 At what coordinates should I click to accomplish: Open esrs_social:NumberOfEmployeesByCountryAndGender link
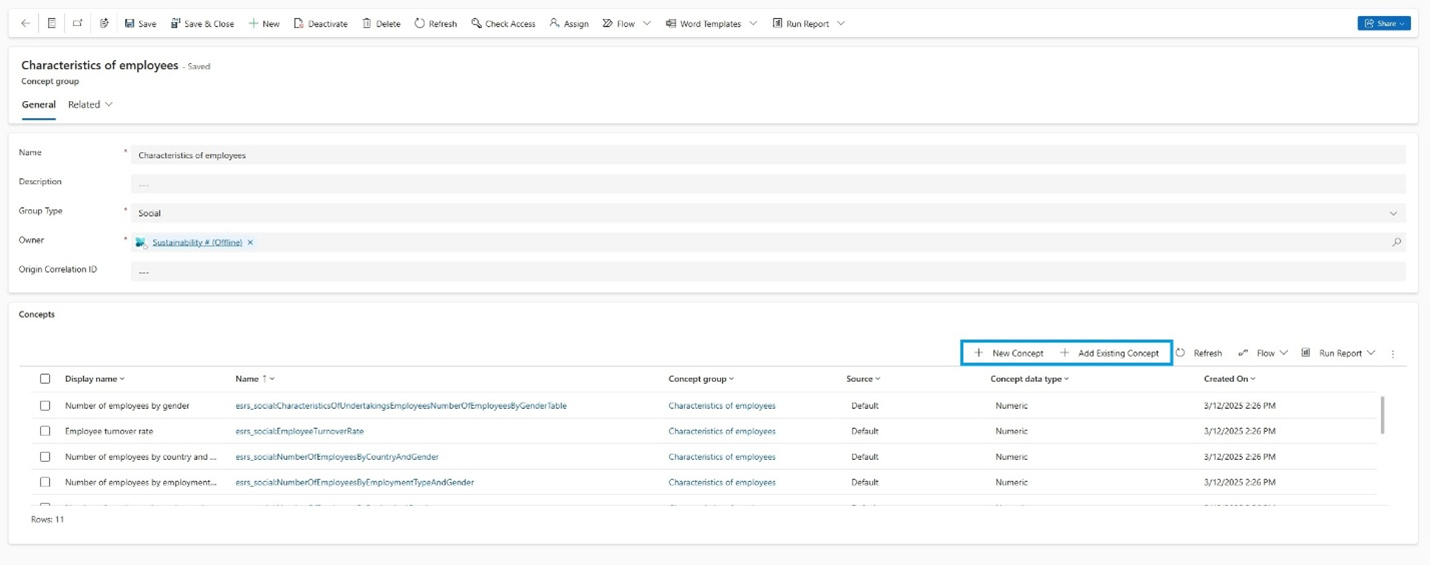click(x=337, y=457)
